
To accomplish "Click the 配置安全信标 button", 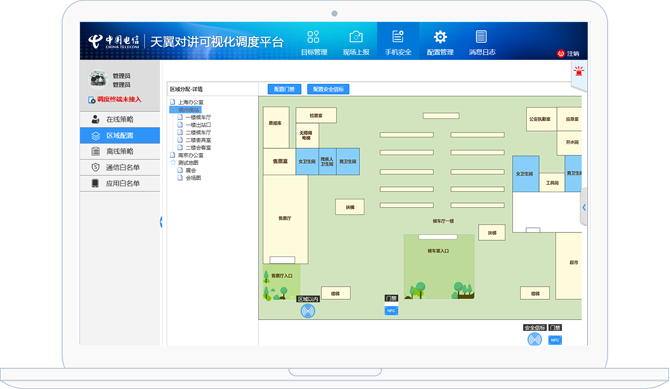I will click(x=328, y=89).
